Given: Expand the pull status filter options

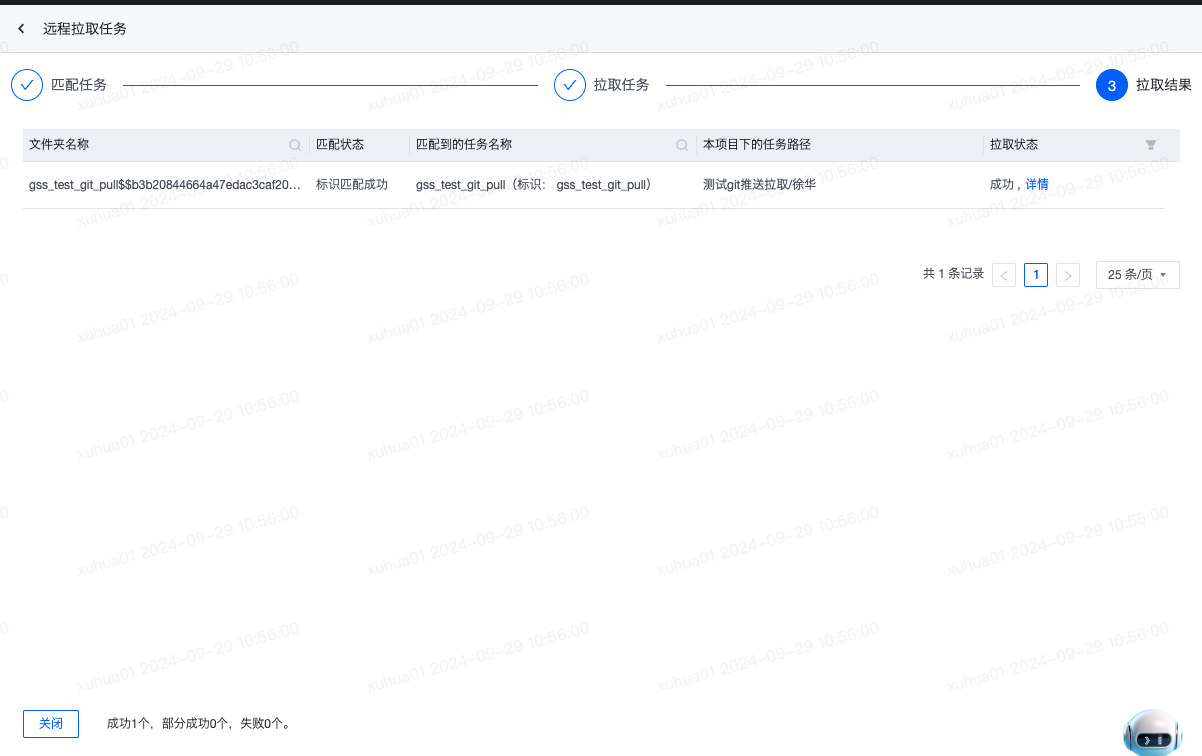Looking at the screenshot, I should pos(1150,144).
